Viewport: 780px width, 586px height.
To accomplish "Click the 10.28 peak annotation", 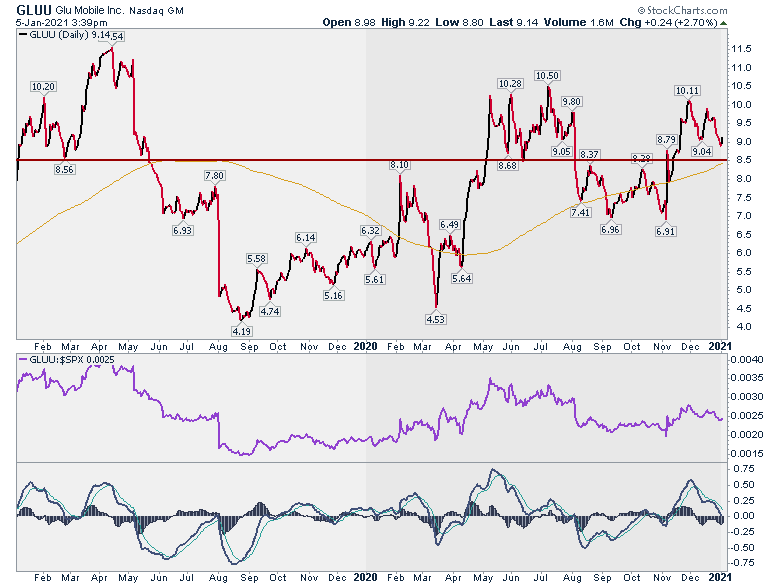I will tap(510, 84).
